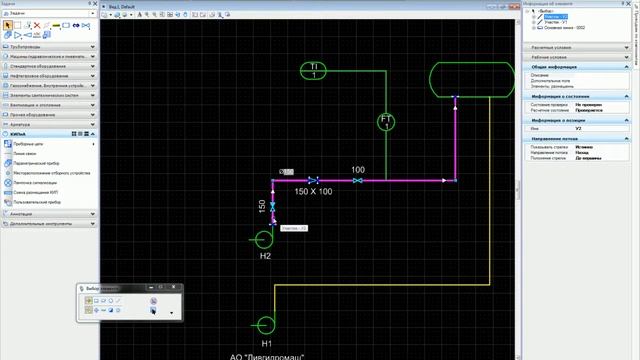Click the Приборные цепи instrument loop icon
This screenshot has height=360, width=640.
(x=8, y=144)
